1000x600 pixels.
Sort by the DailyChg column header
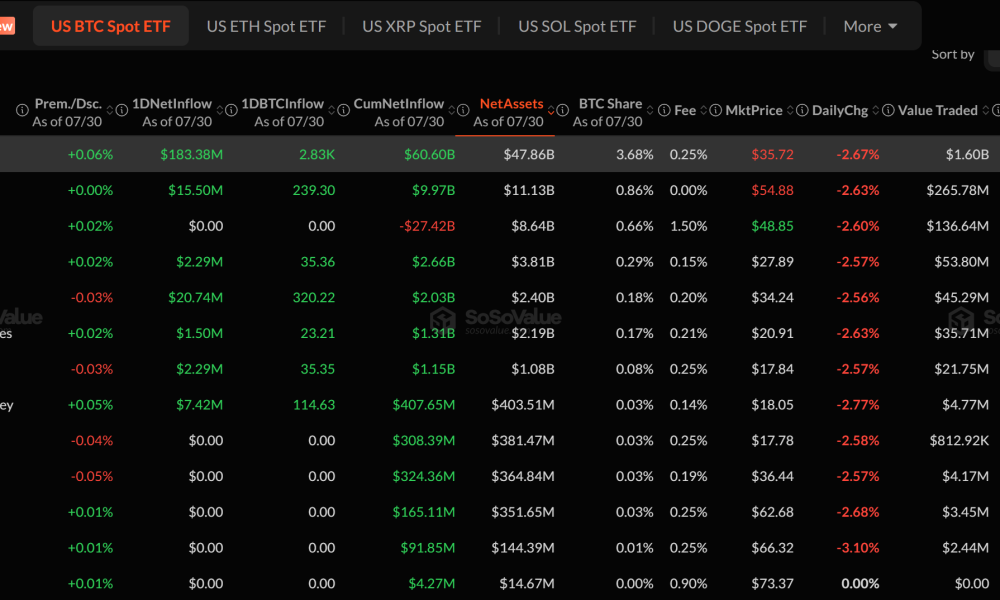tap(839, 110)
